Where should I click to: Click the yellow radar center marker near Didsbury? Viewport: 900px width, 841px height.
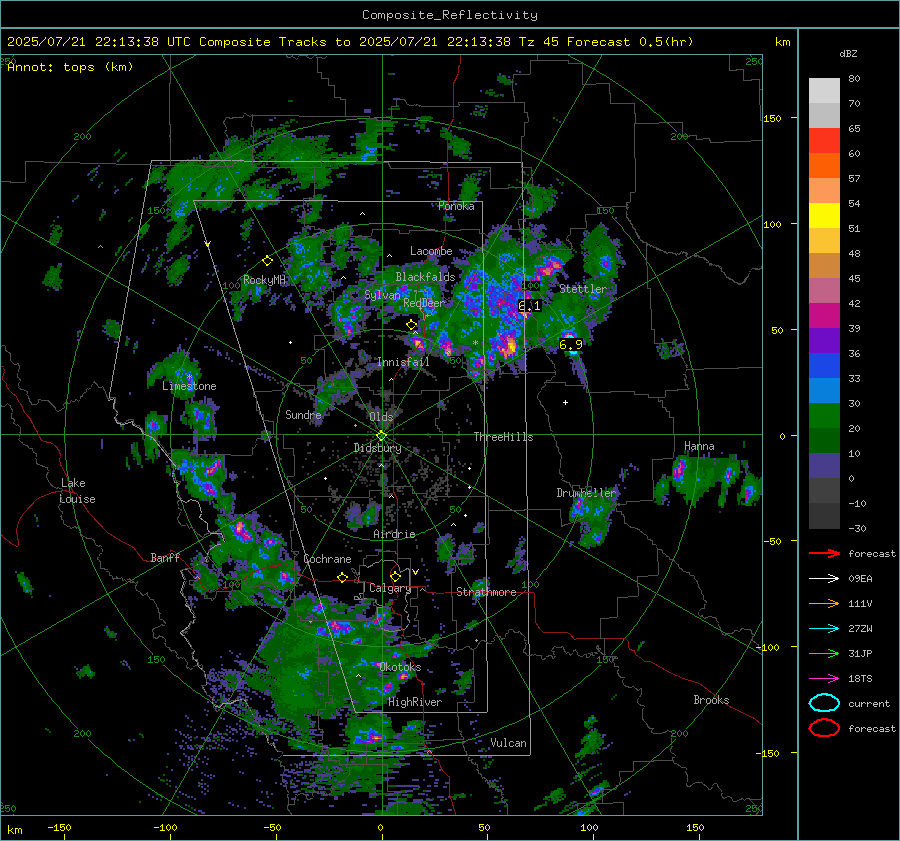[x=381, y=436]
